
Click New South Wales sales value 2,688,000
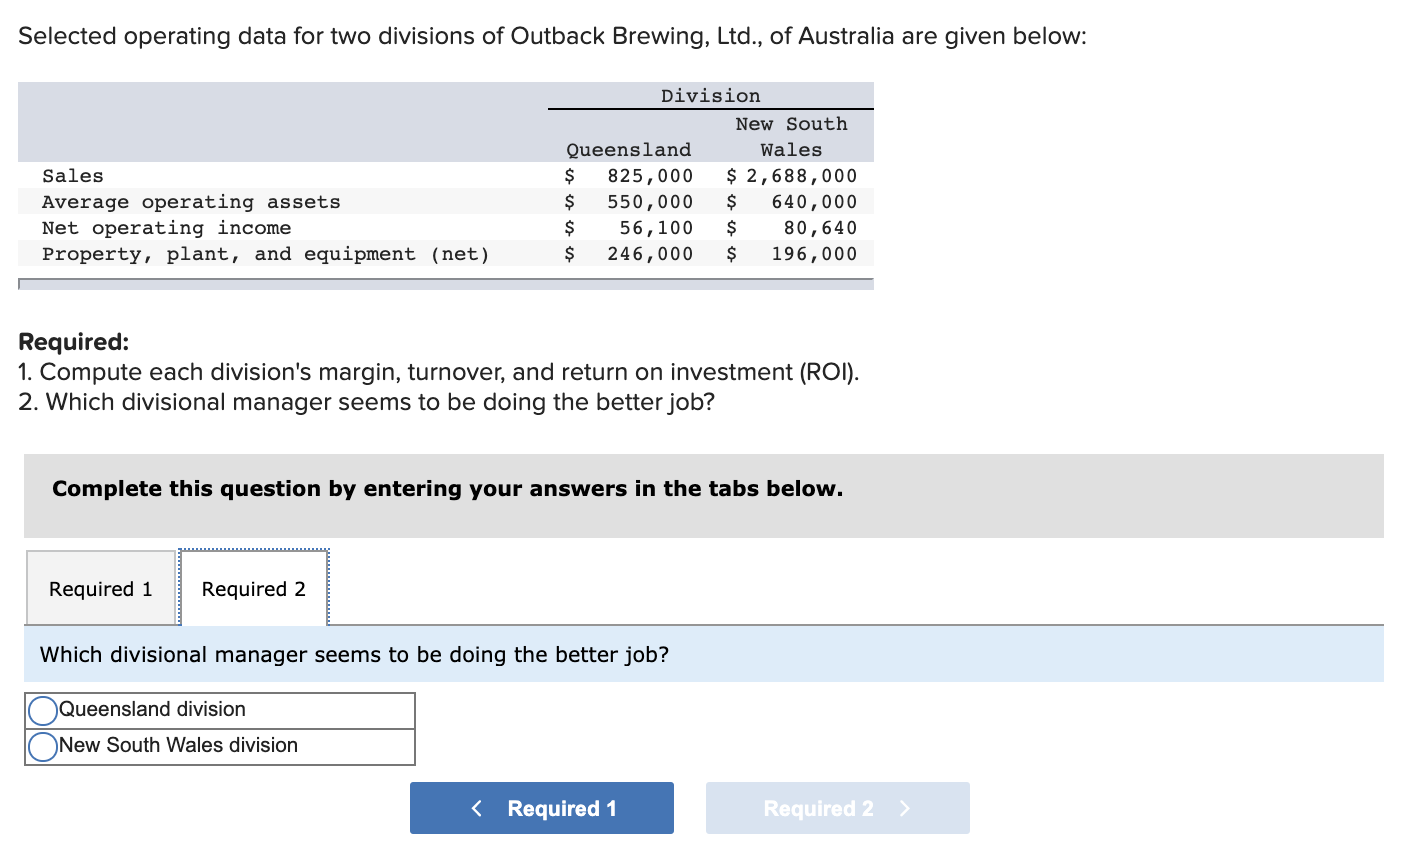tap(801, 176)
